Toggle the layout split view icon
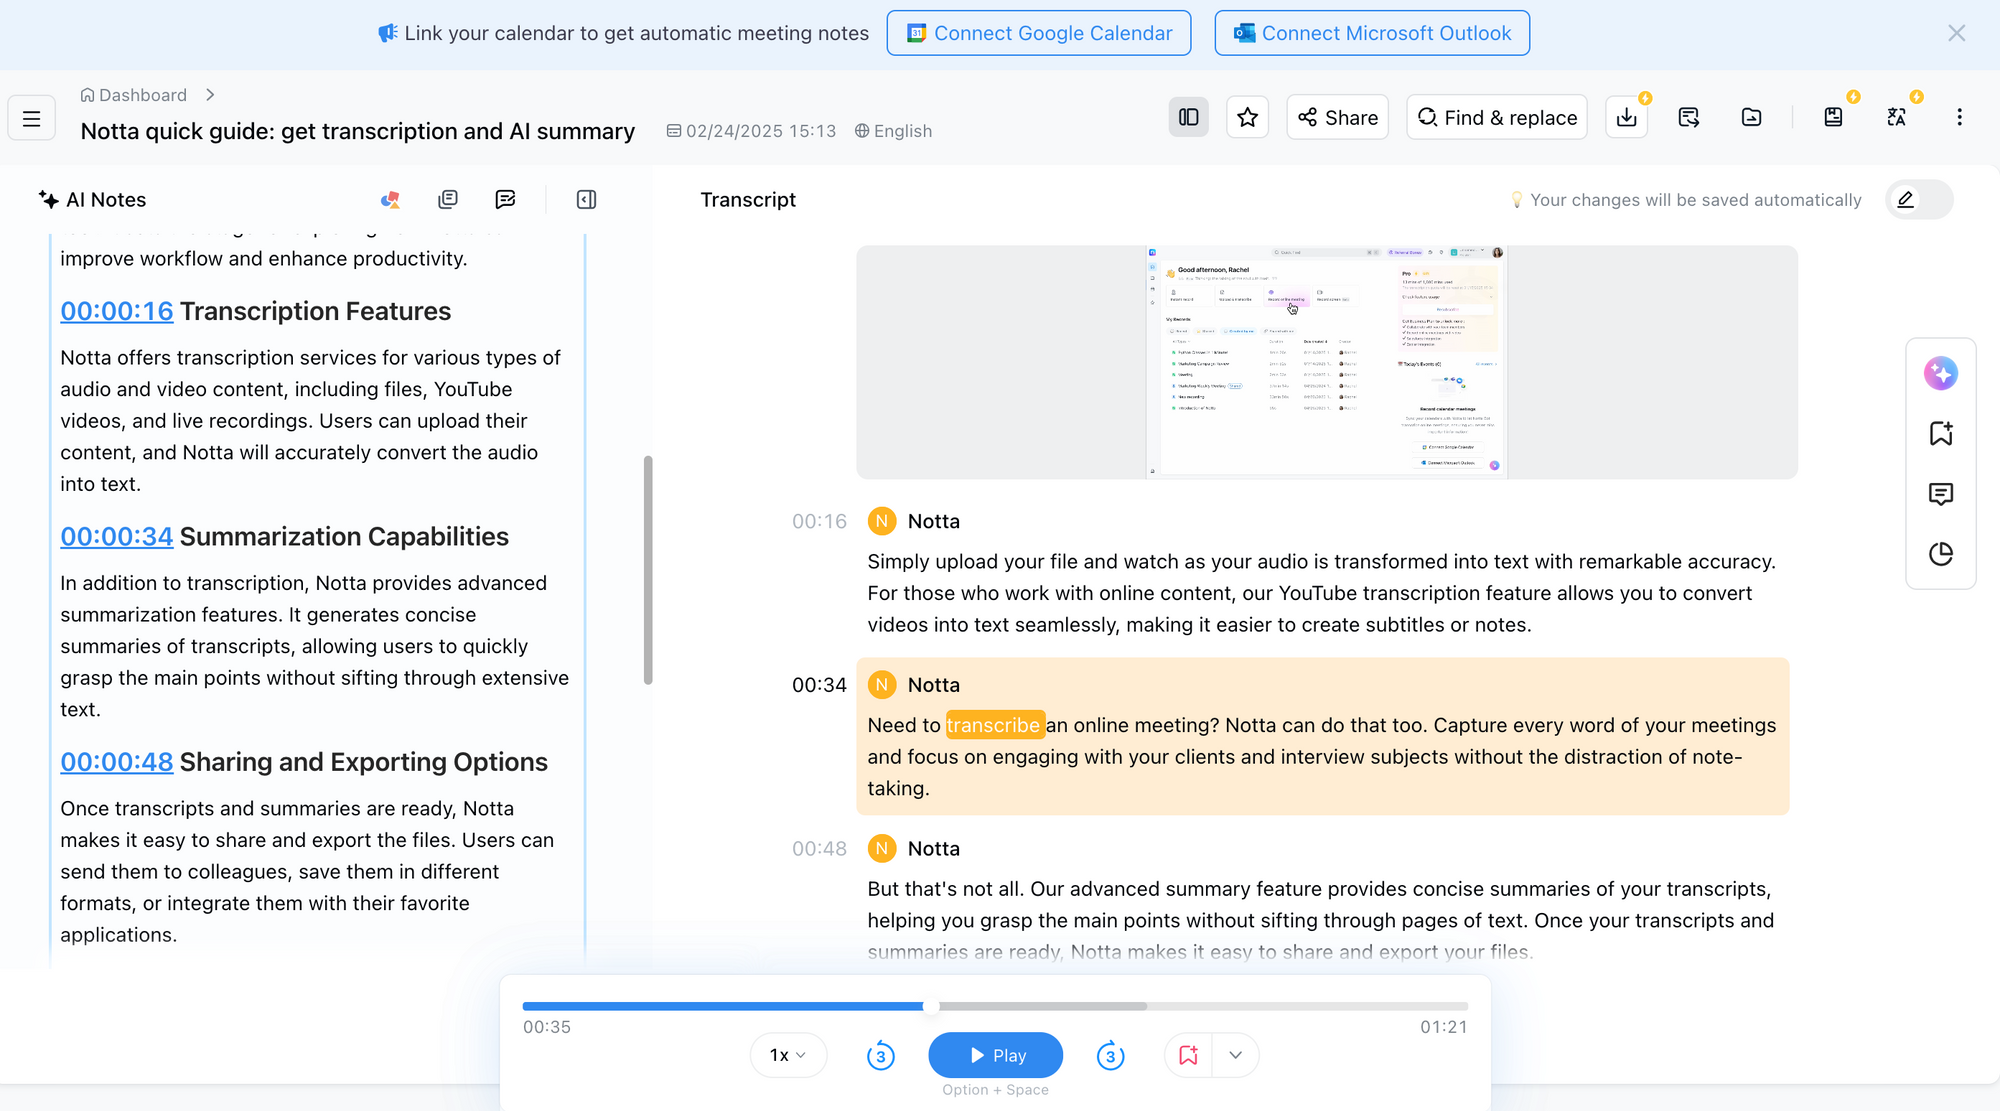Screen dimensions: 2000x1111 pyautogui.click(x=1189, y=115)
